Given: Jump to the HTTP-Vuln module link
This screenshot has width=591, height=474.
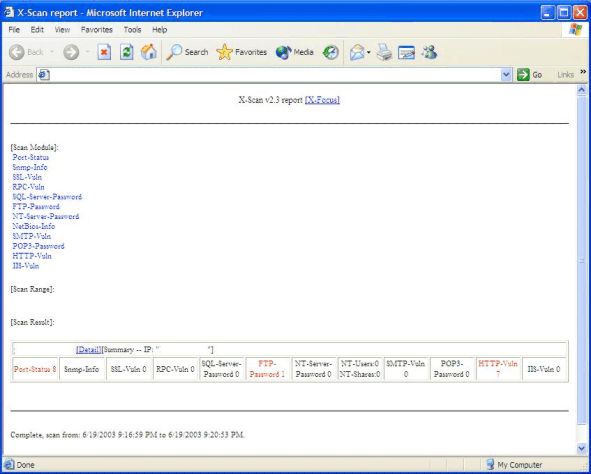Looking at the screenshot, I should pos(32,256).
